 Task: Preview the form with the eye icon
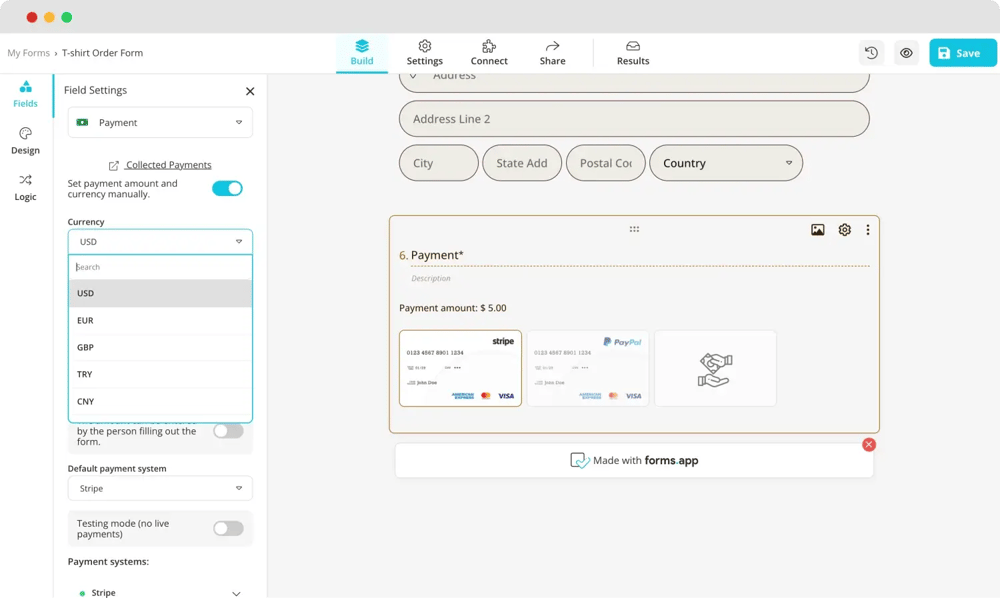906,52
